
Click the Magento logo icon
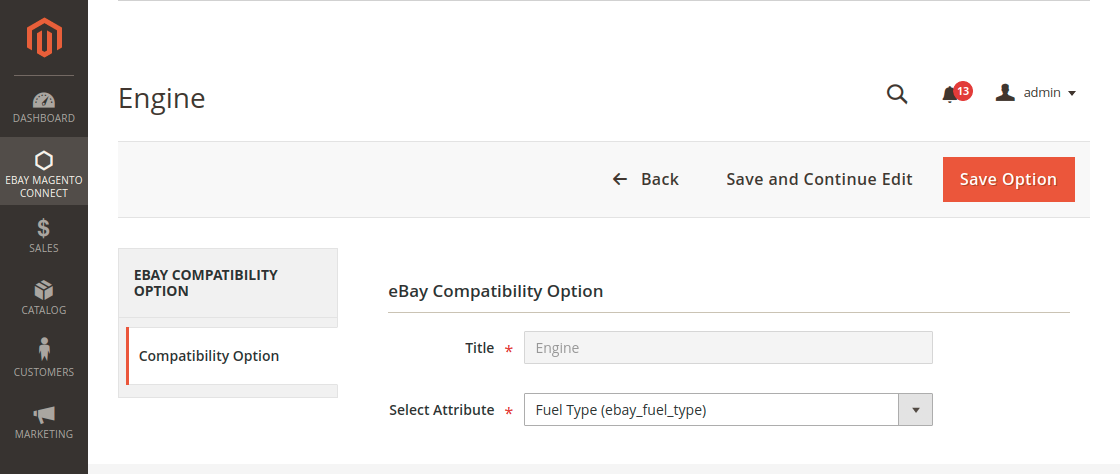pos(44,38)
